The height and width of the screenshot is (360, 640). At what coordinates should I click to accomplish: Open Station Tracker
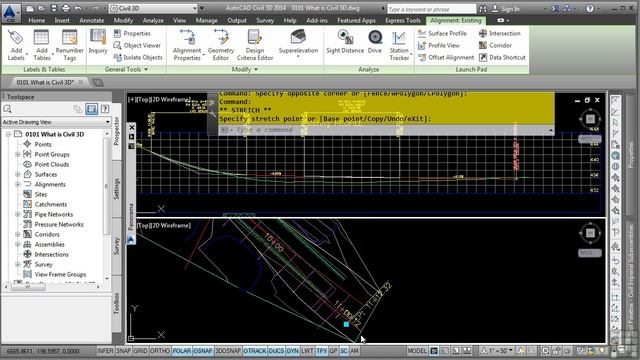(x=399, y=45)
